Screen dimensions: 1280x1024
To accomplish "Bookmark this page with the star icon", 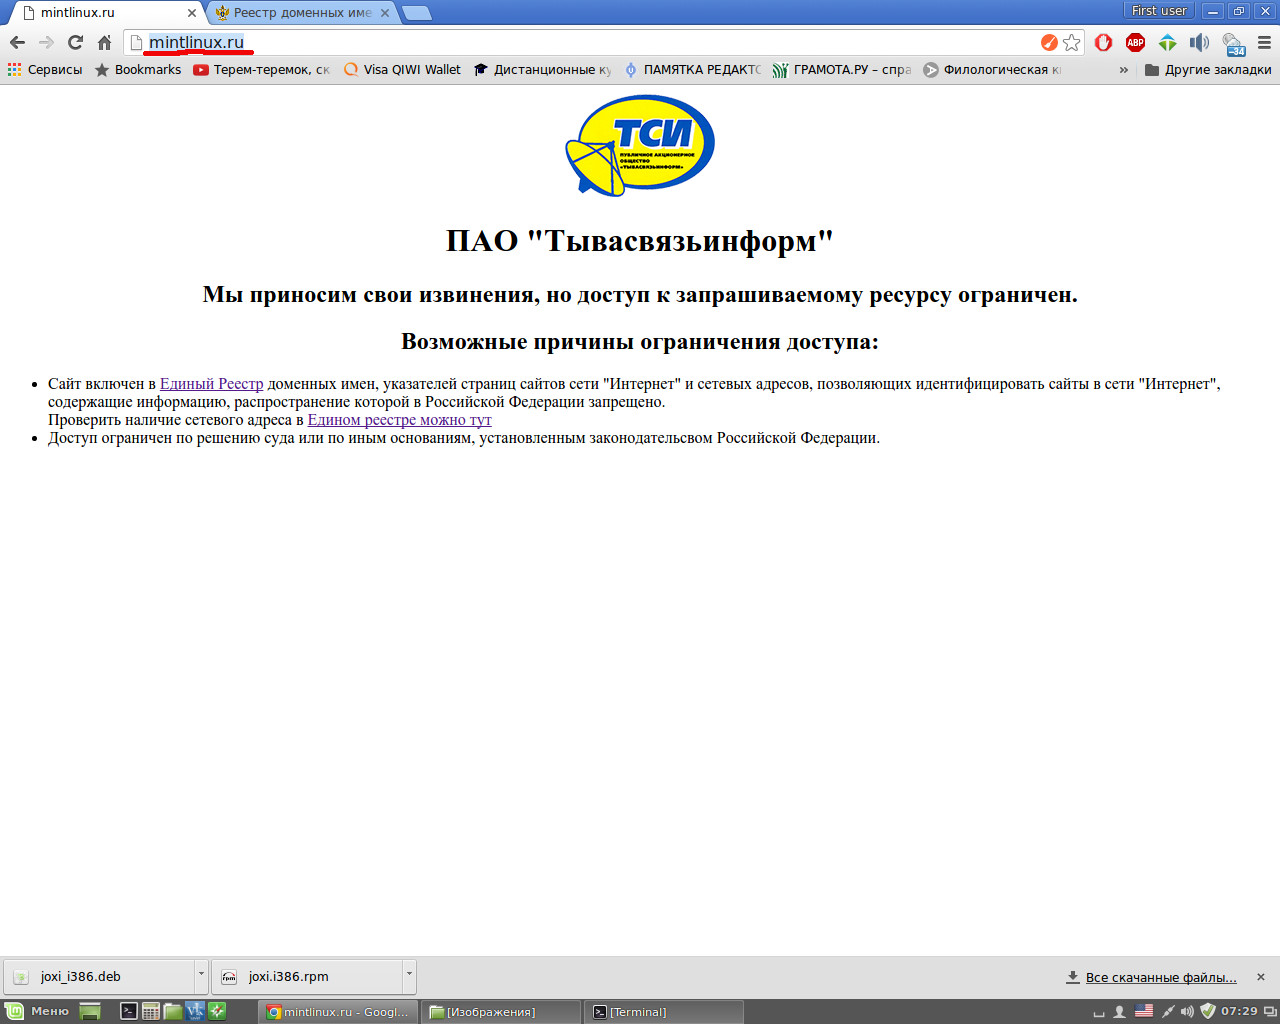I will point(1072,42).
